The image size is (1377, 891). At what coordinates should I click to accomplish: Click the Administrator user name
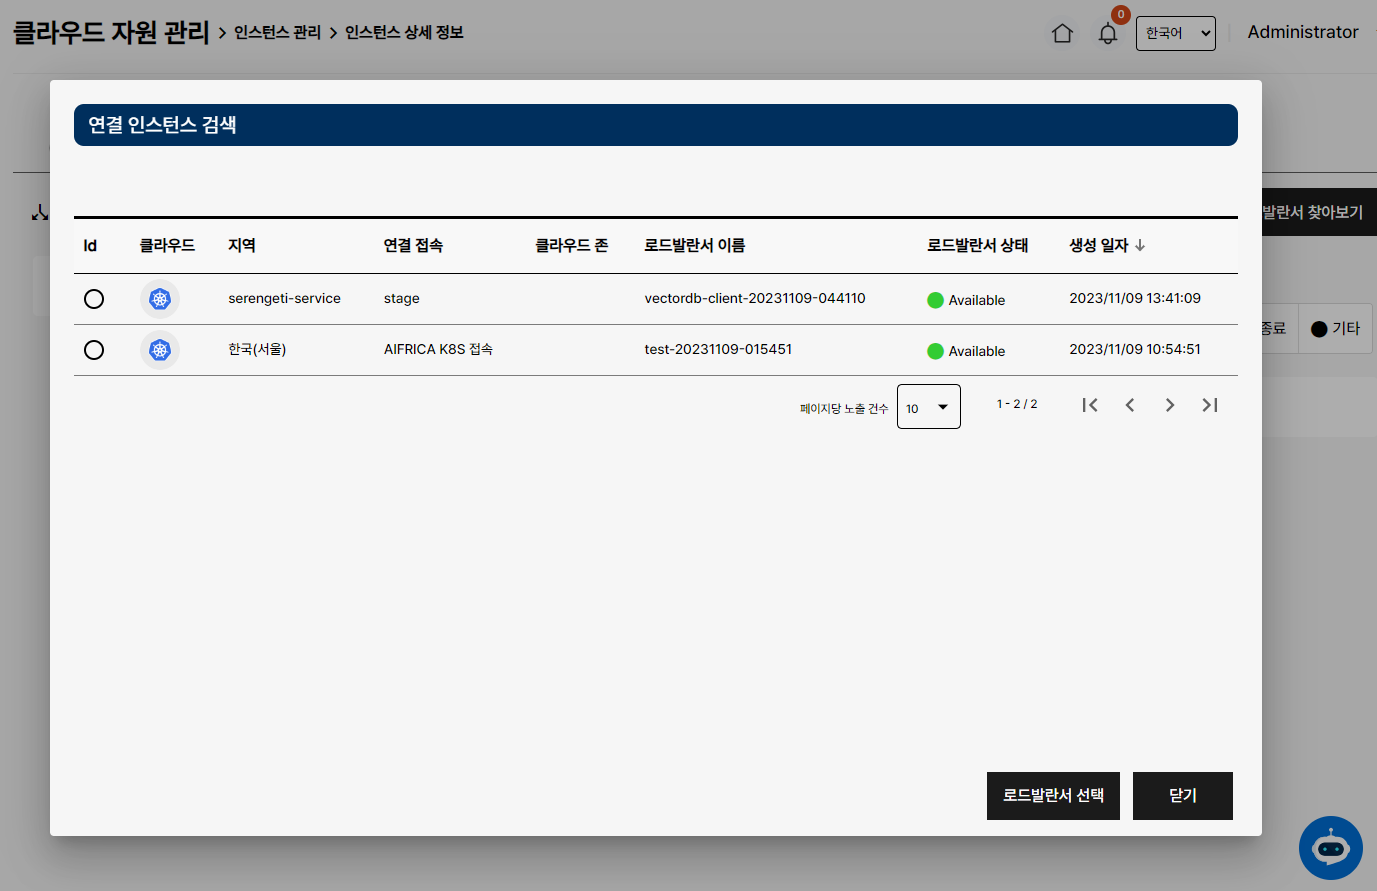(x=1302, y=32)
